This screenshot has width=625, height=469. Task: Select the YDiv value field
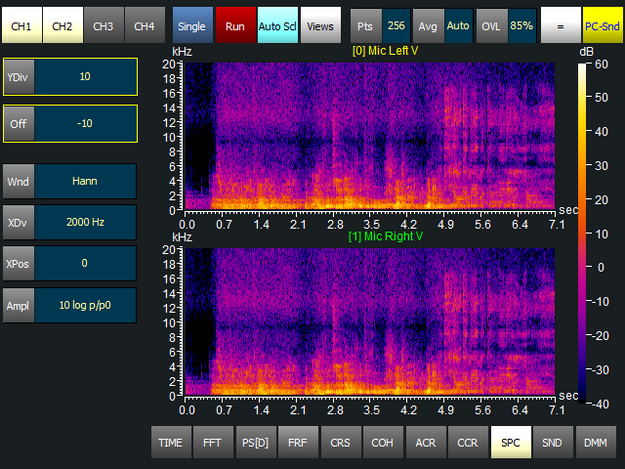pyautogui.click(x=85, y=77)
